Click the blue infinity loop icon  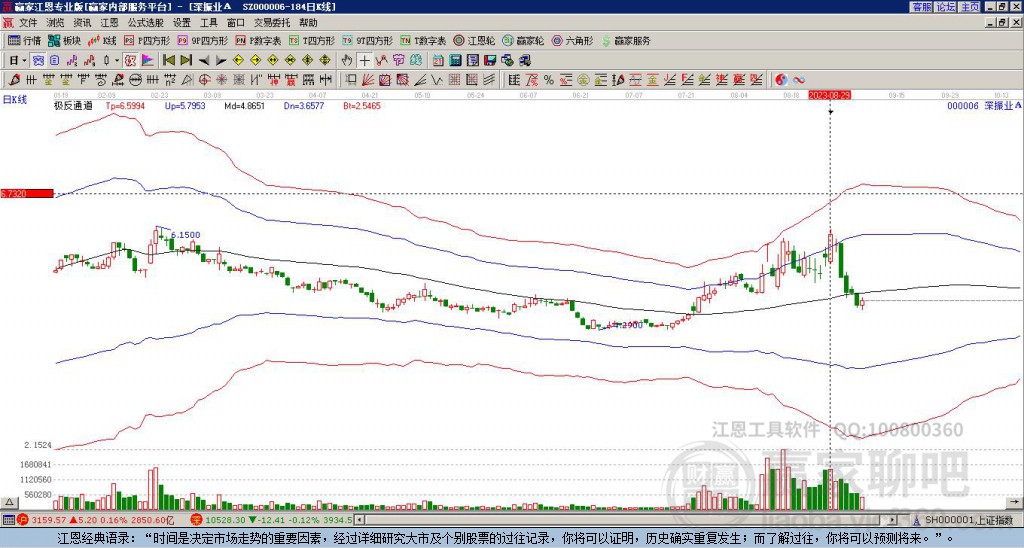799,80
